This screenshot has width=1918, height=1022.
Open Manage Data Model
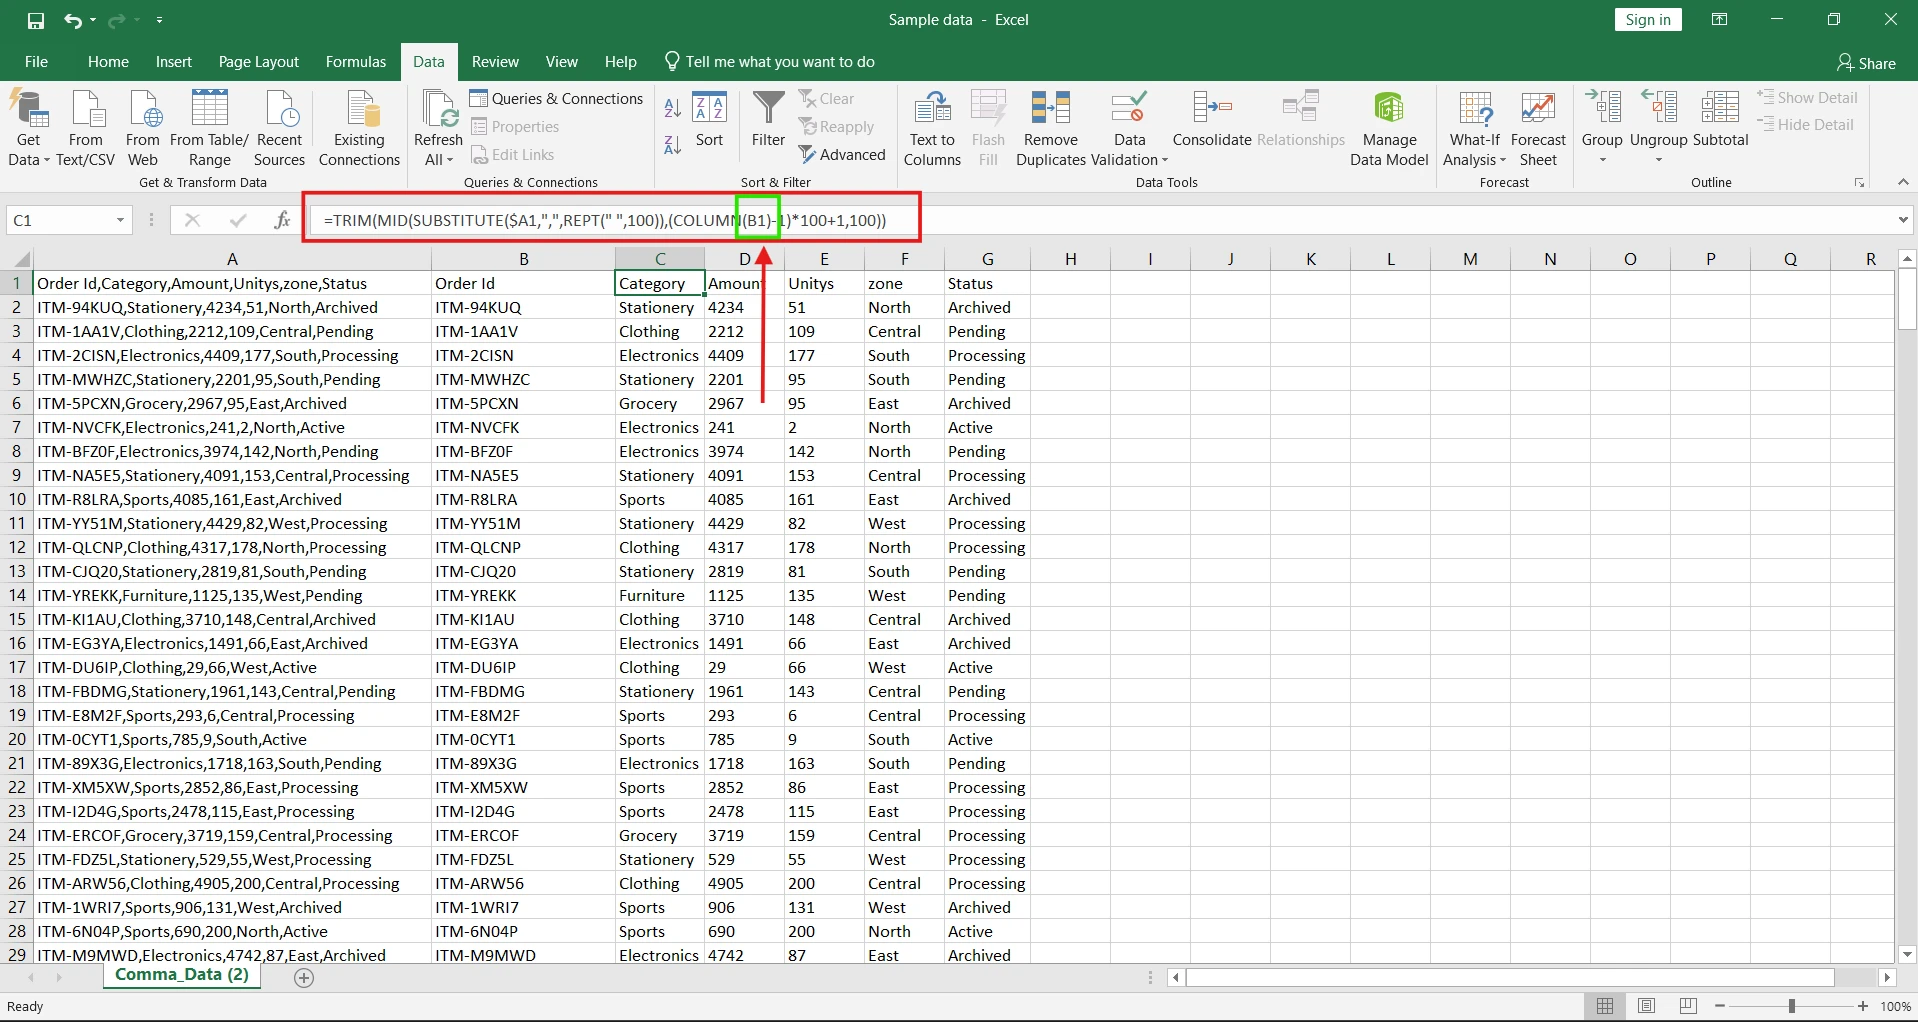pos(1389,126)
